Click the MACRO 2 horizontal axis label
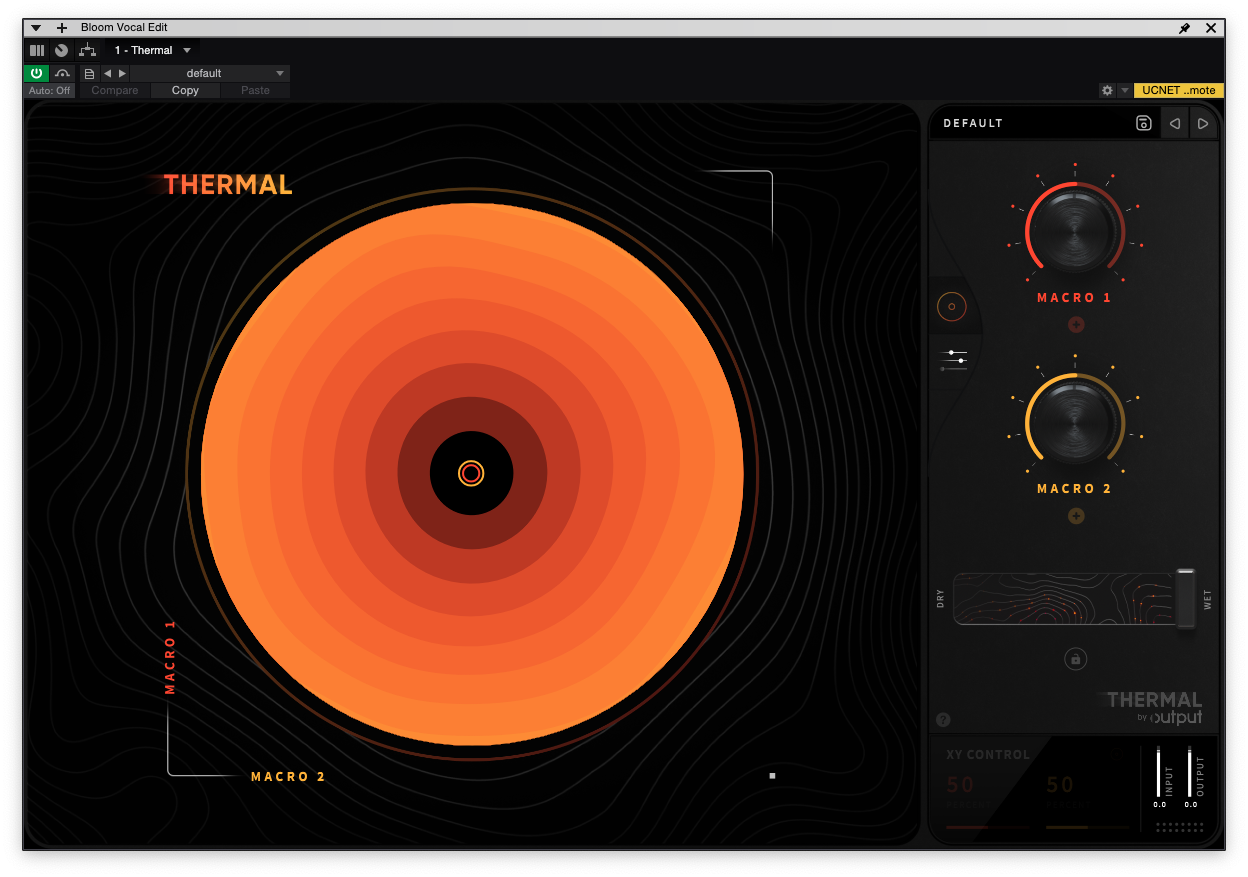The height and width of the screenshot is (877, 1248). [288, 776]
